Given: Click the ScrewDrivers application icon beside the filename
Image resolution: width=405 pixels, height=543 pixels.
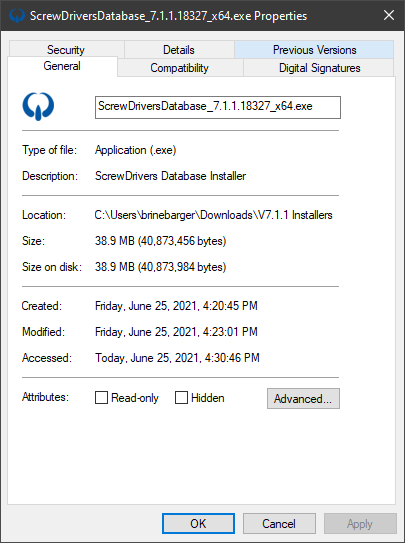Looking at the screenshot, I should point(38,106).
